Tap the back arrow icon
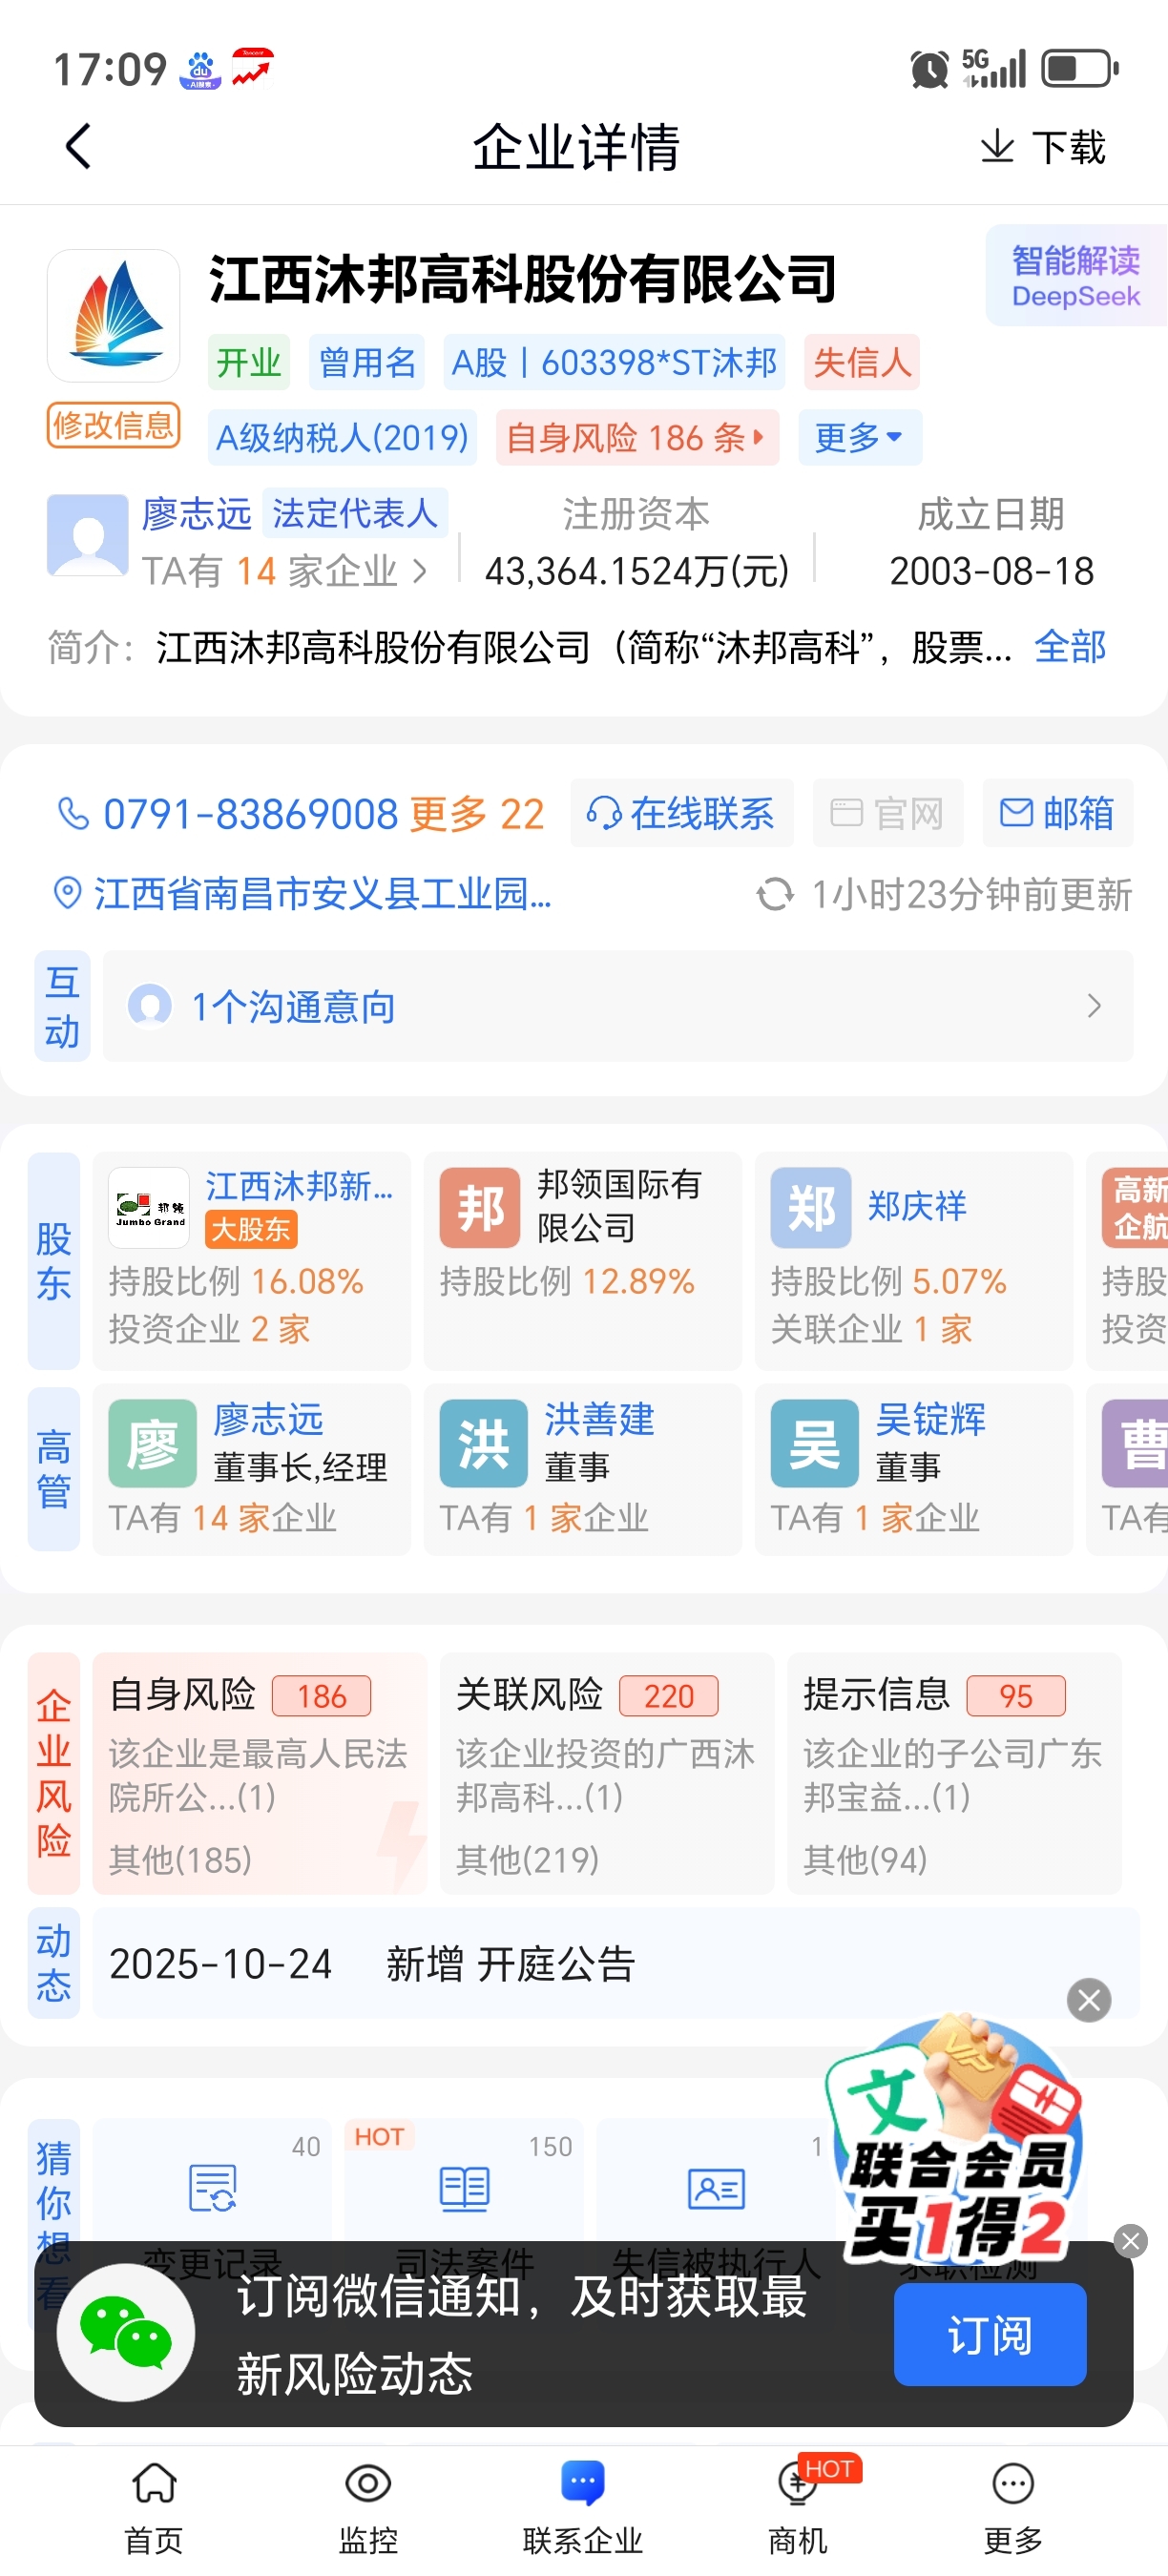 point(78,147)
